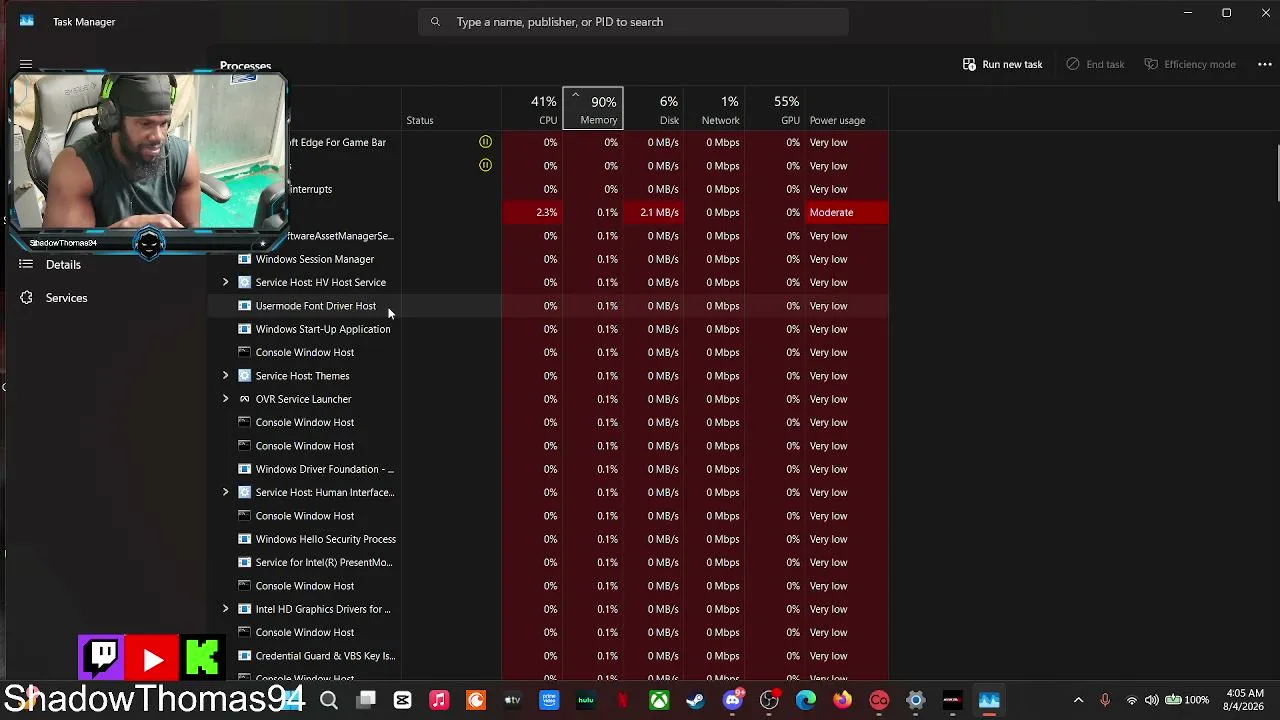Open Discord from the taskbar

[733, 700]
